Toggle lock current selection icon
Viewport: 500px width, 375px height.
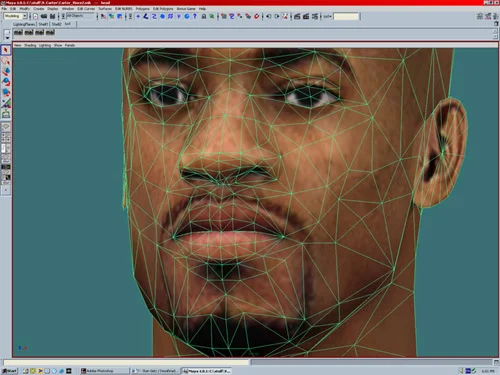coord(204,16)
